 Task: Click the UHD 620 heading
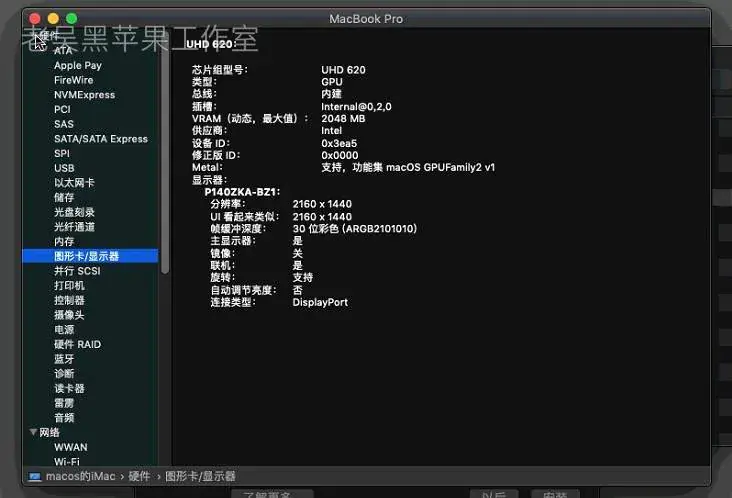click(211, 44)
